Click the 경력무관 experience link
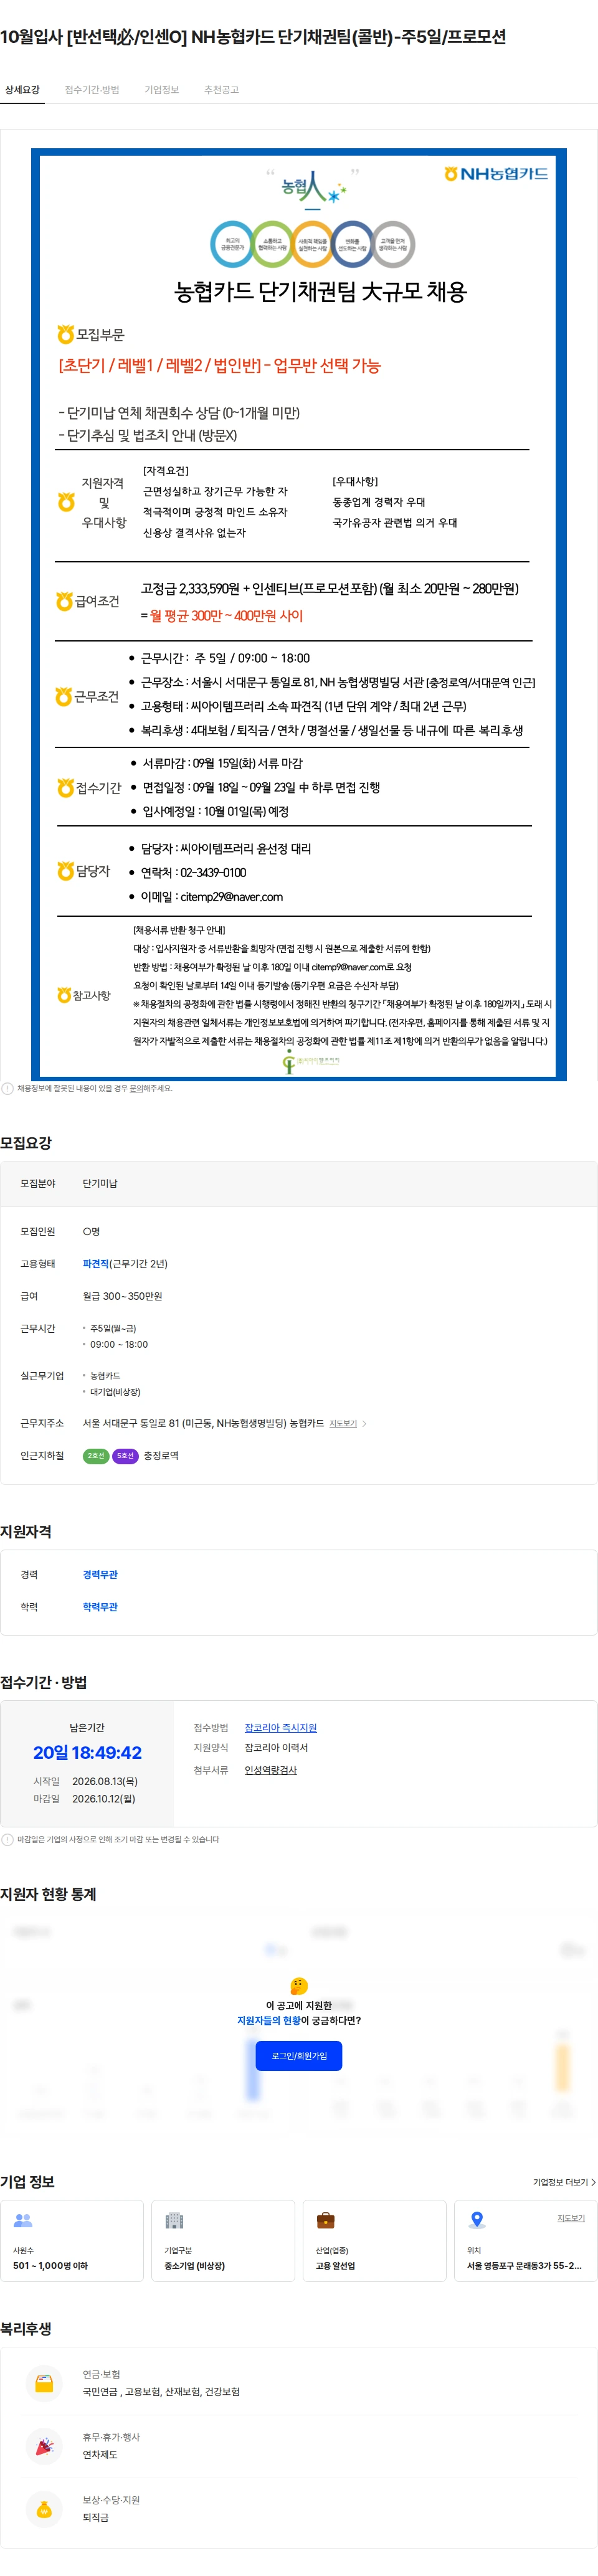The height and width of the screenshot is (2576, 598). tap(100, 1575)
